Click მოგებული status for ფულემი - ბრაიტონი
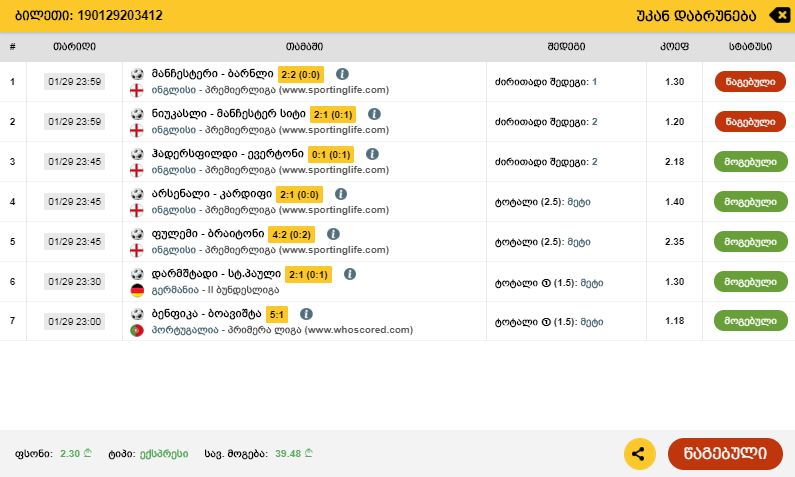The height and width of the screenshot is (477, 795). click(x=750, y=242)
